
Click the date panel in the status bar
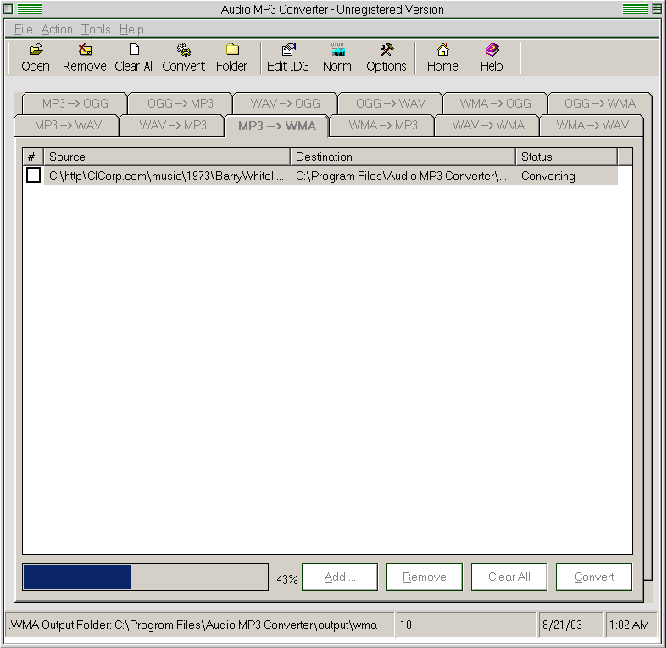pos(570,625)
